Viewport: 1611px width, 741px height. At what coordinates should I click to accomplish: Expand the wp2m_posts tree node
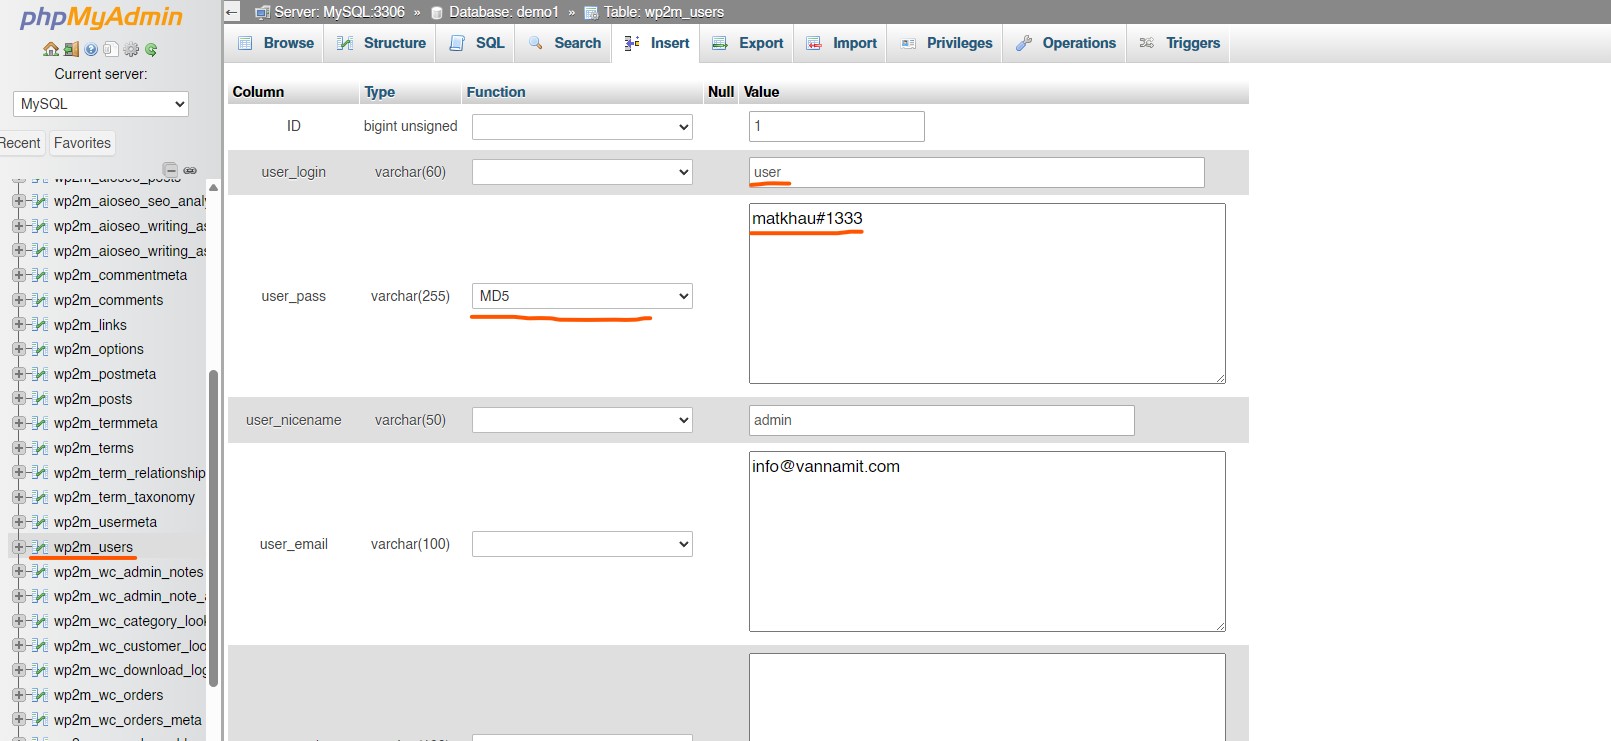(x=18, y=399)
